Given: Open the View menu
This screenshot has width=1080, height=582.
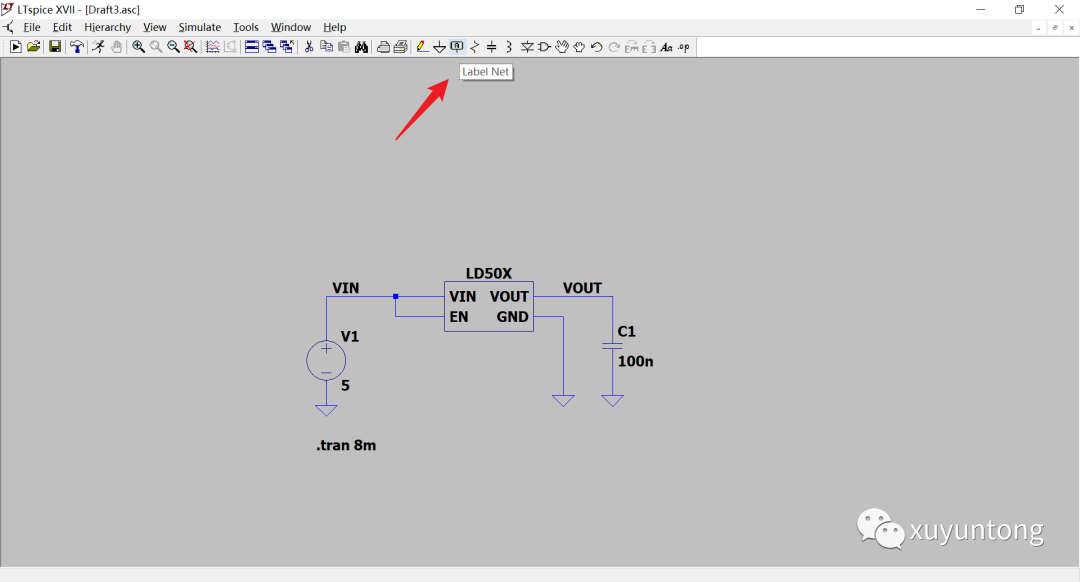Looking at the screenshot, I should 154,27.
